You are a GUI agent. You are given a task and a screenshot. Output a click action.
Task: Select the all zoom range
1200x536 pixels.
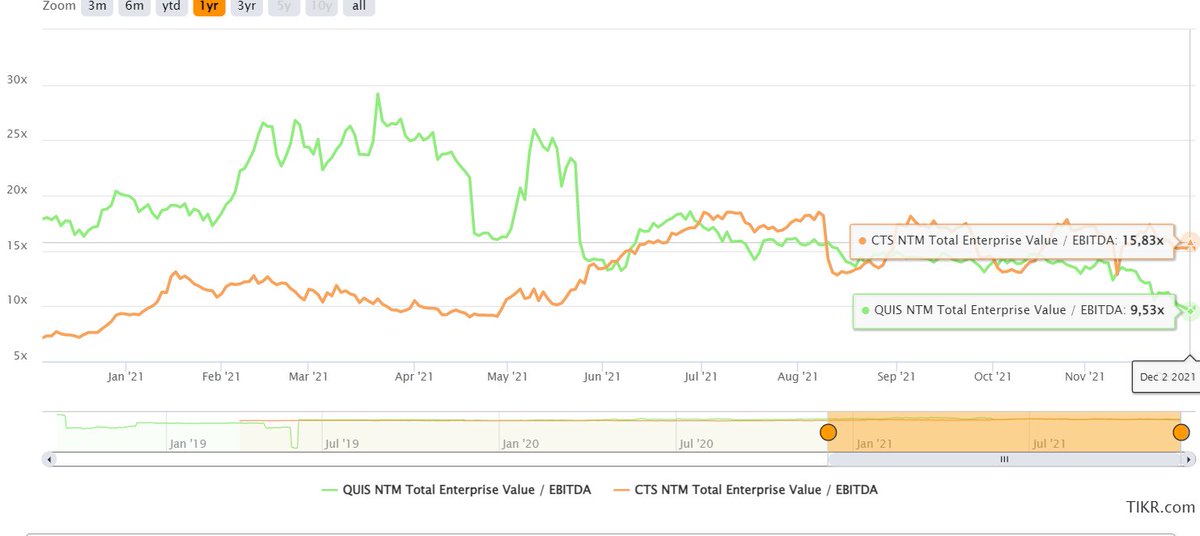tap(359, 7)
